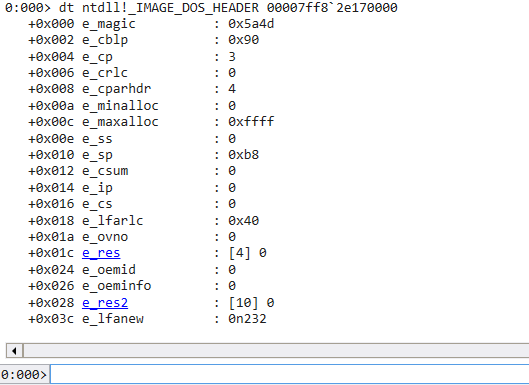Click the e_maxalloc value 0xffff
Viewport: 529px width, 385px height.
[251, 122]
